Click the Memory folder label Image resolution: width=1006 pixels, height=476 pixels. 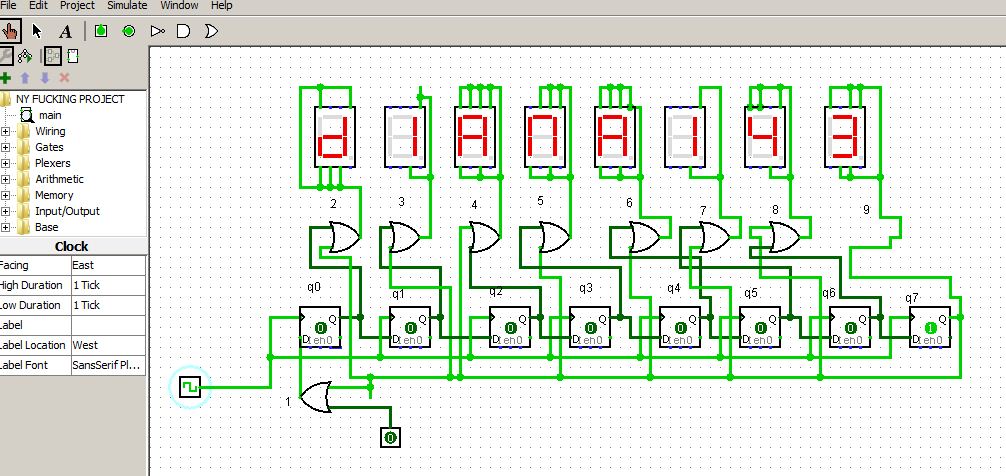click(54, 195)
